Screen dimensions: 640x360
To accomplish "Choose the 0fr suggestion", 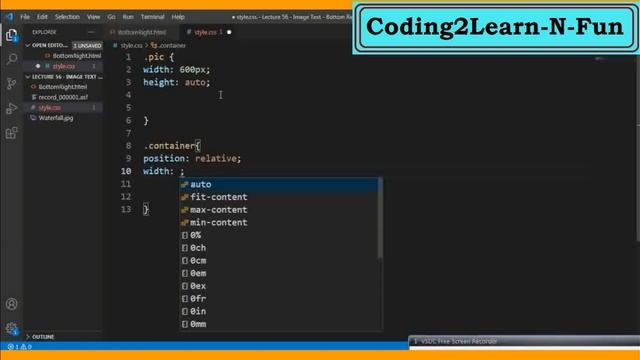I will (x=279, y=299).
